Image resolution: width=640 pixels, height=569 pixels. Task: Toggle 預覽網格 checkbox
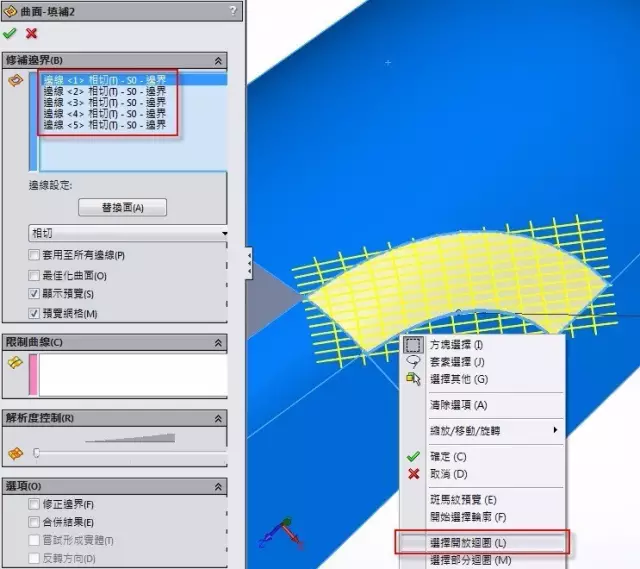click(x=34, y=313)
